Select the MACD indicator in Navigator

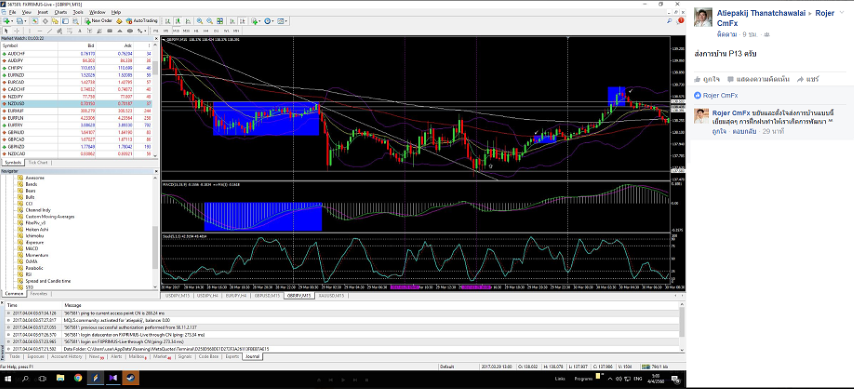(31, 248)
